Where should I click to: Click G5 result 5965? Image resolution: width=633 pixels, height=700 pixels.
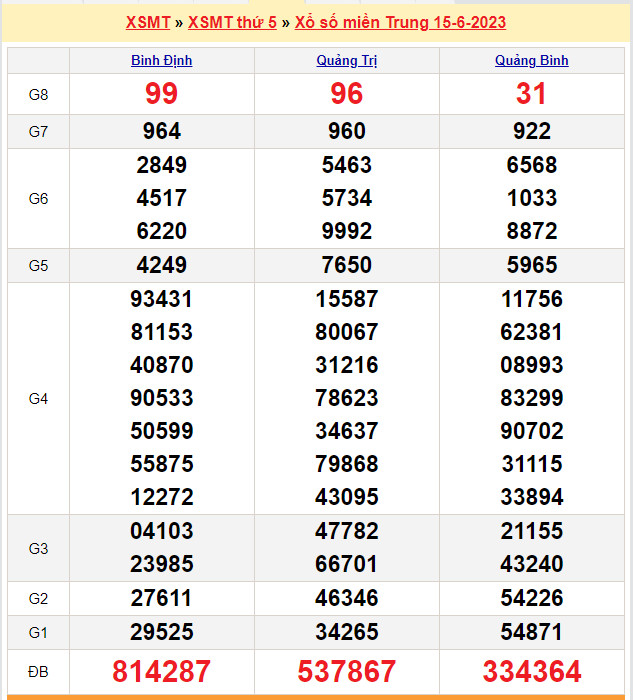tap(531, 265)
